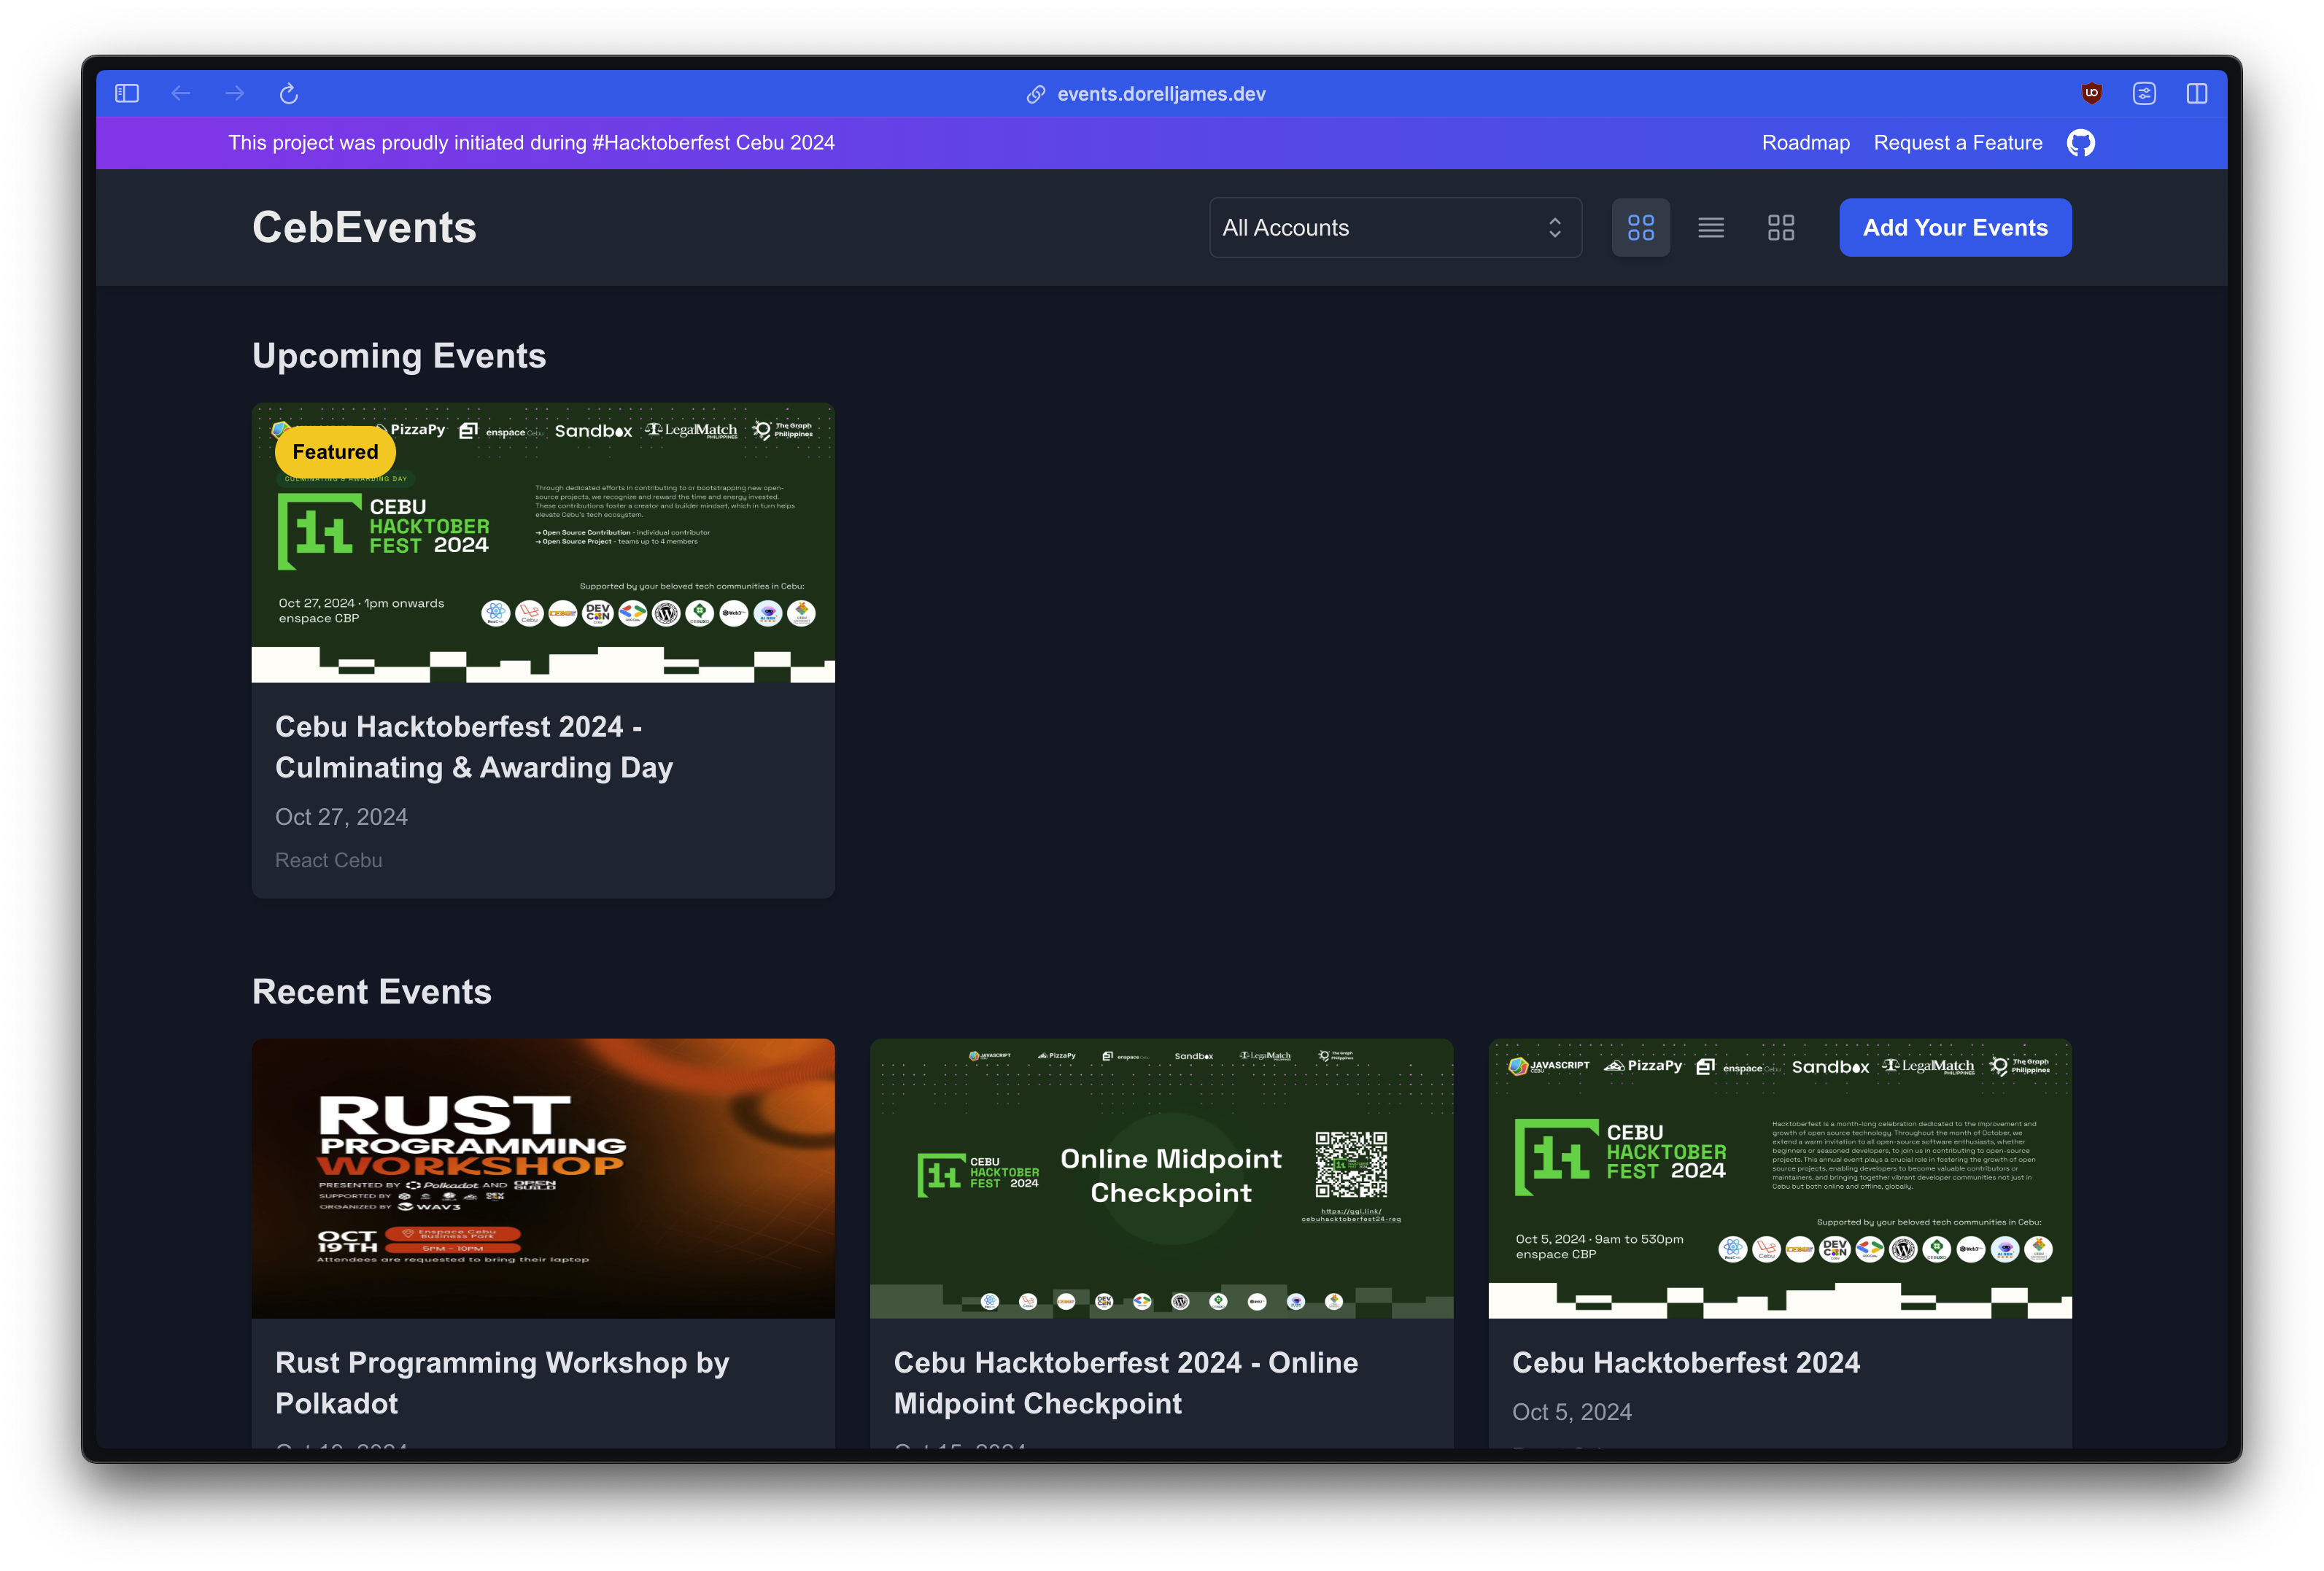Open the Roadmap link
2324x1571 pixels.
coord(1805,143)
